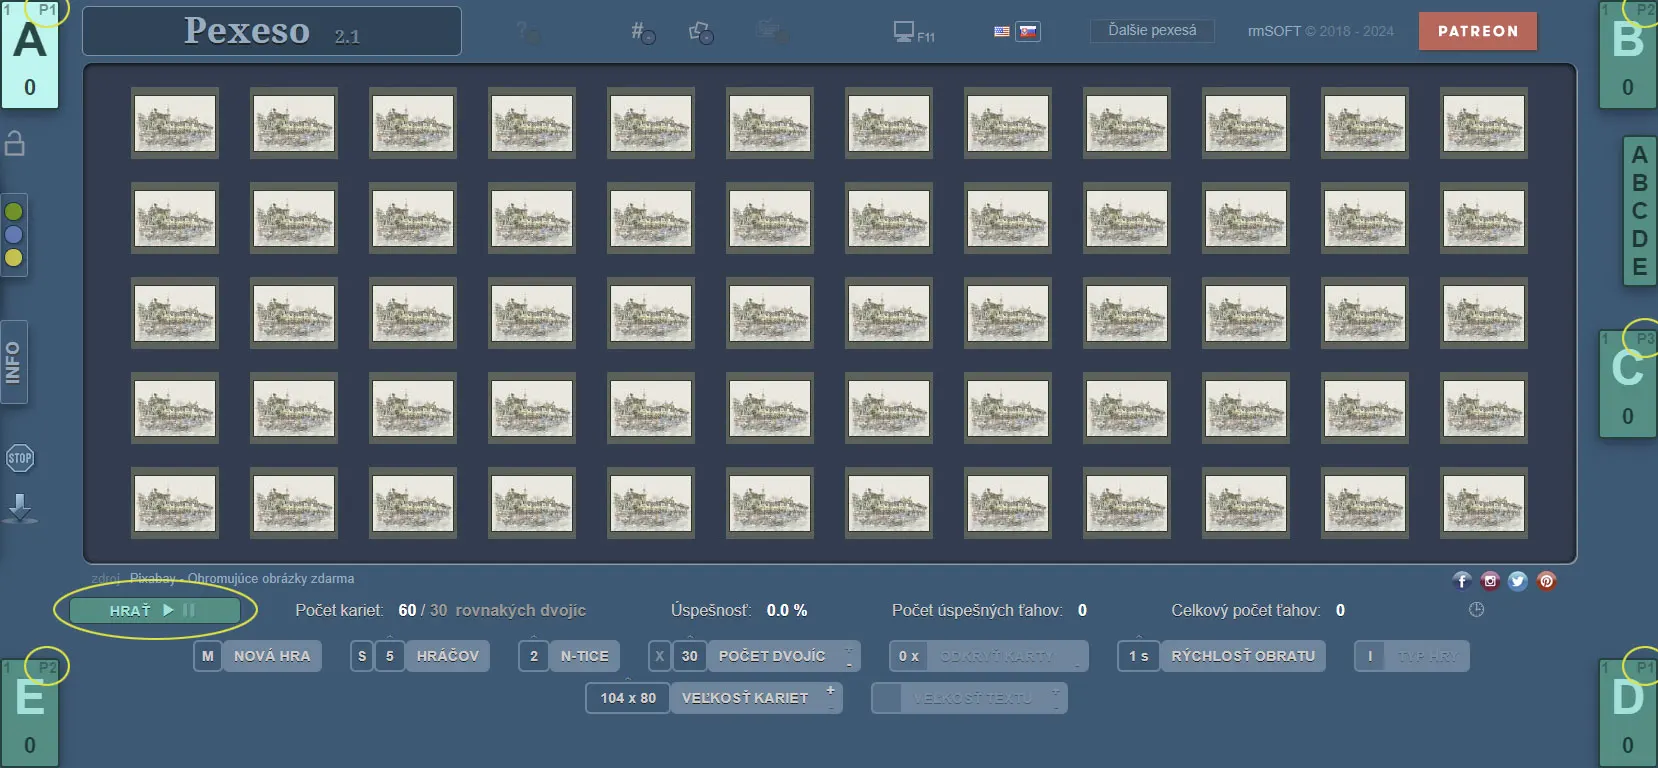Viewport: 1658px width, 768px height.
Task: Toggle the X box beside Počet dvojíc
Action: (659, 656)
